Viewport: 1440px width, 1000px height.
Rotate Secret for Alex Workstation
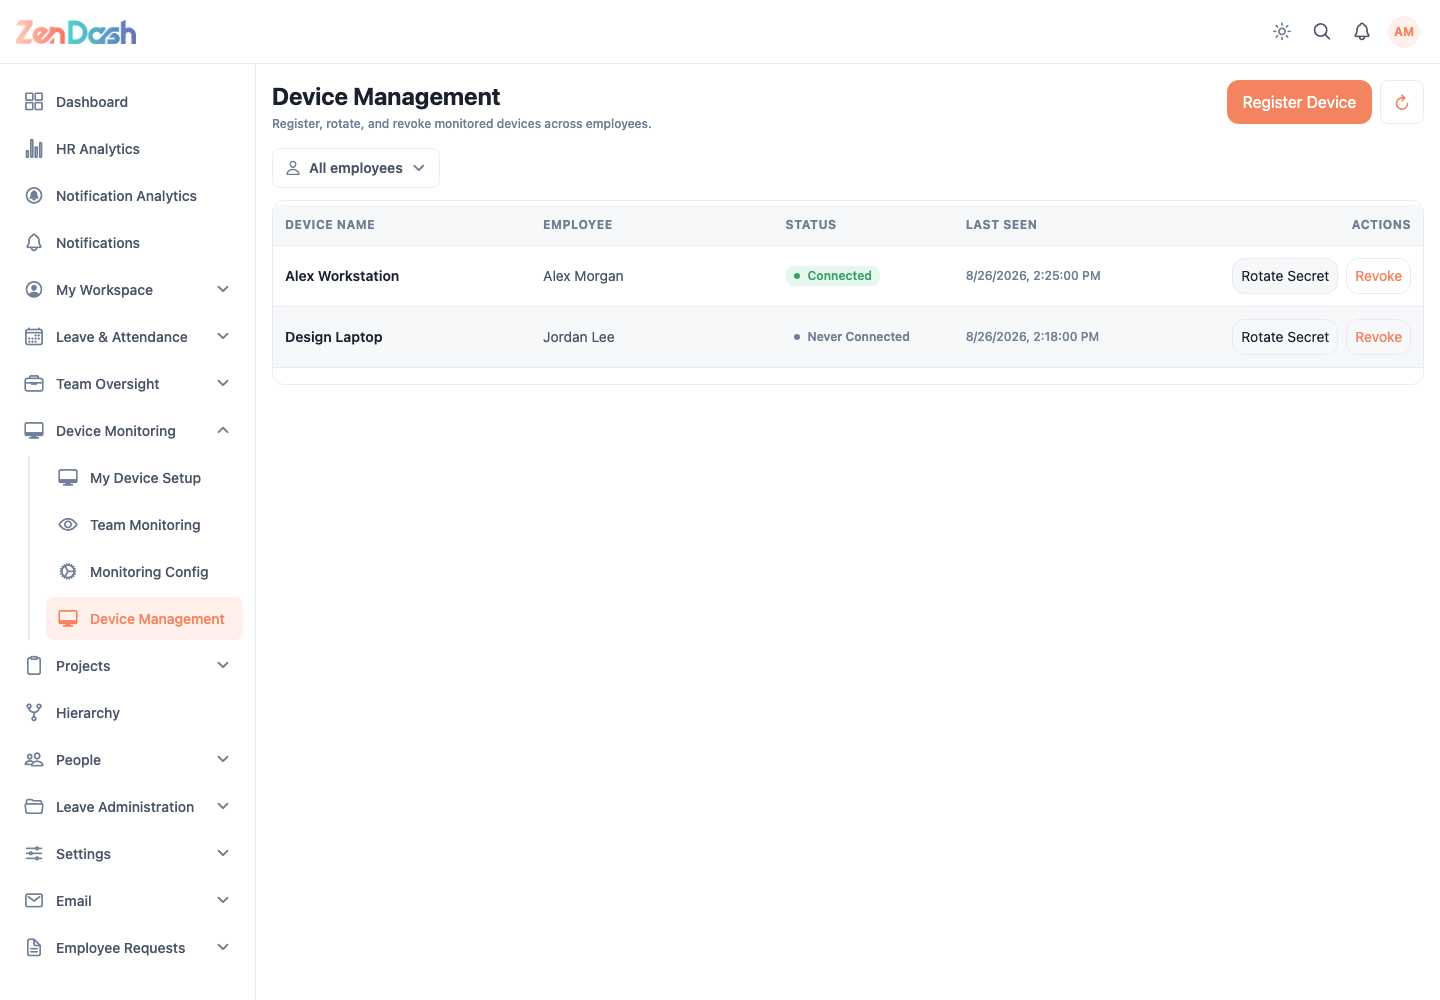(x=1285, y=276)
